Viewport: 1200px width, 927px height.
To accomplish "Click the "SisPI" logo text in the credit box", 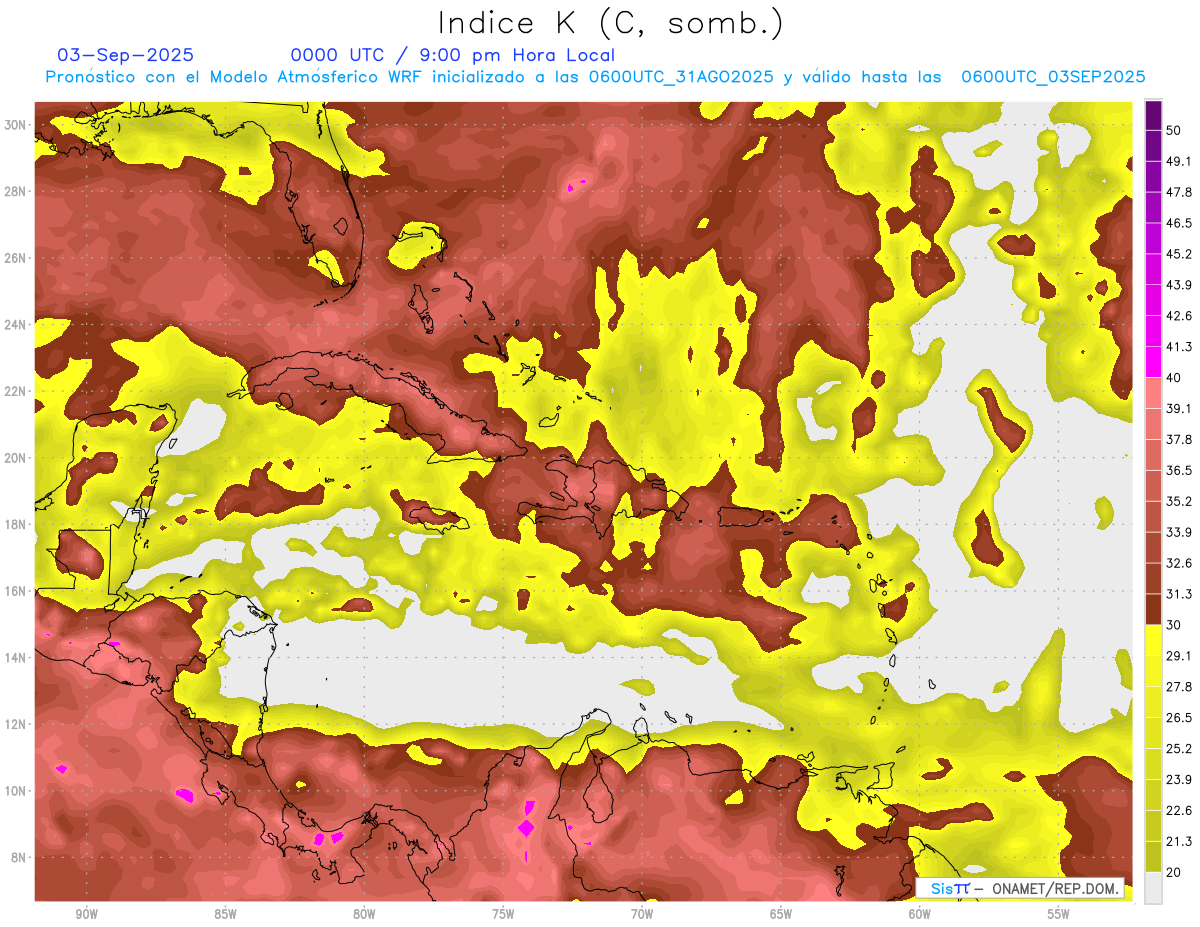I will [x=950, y=889].
